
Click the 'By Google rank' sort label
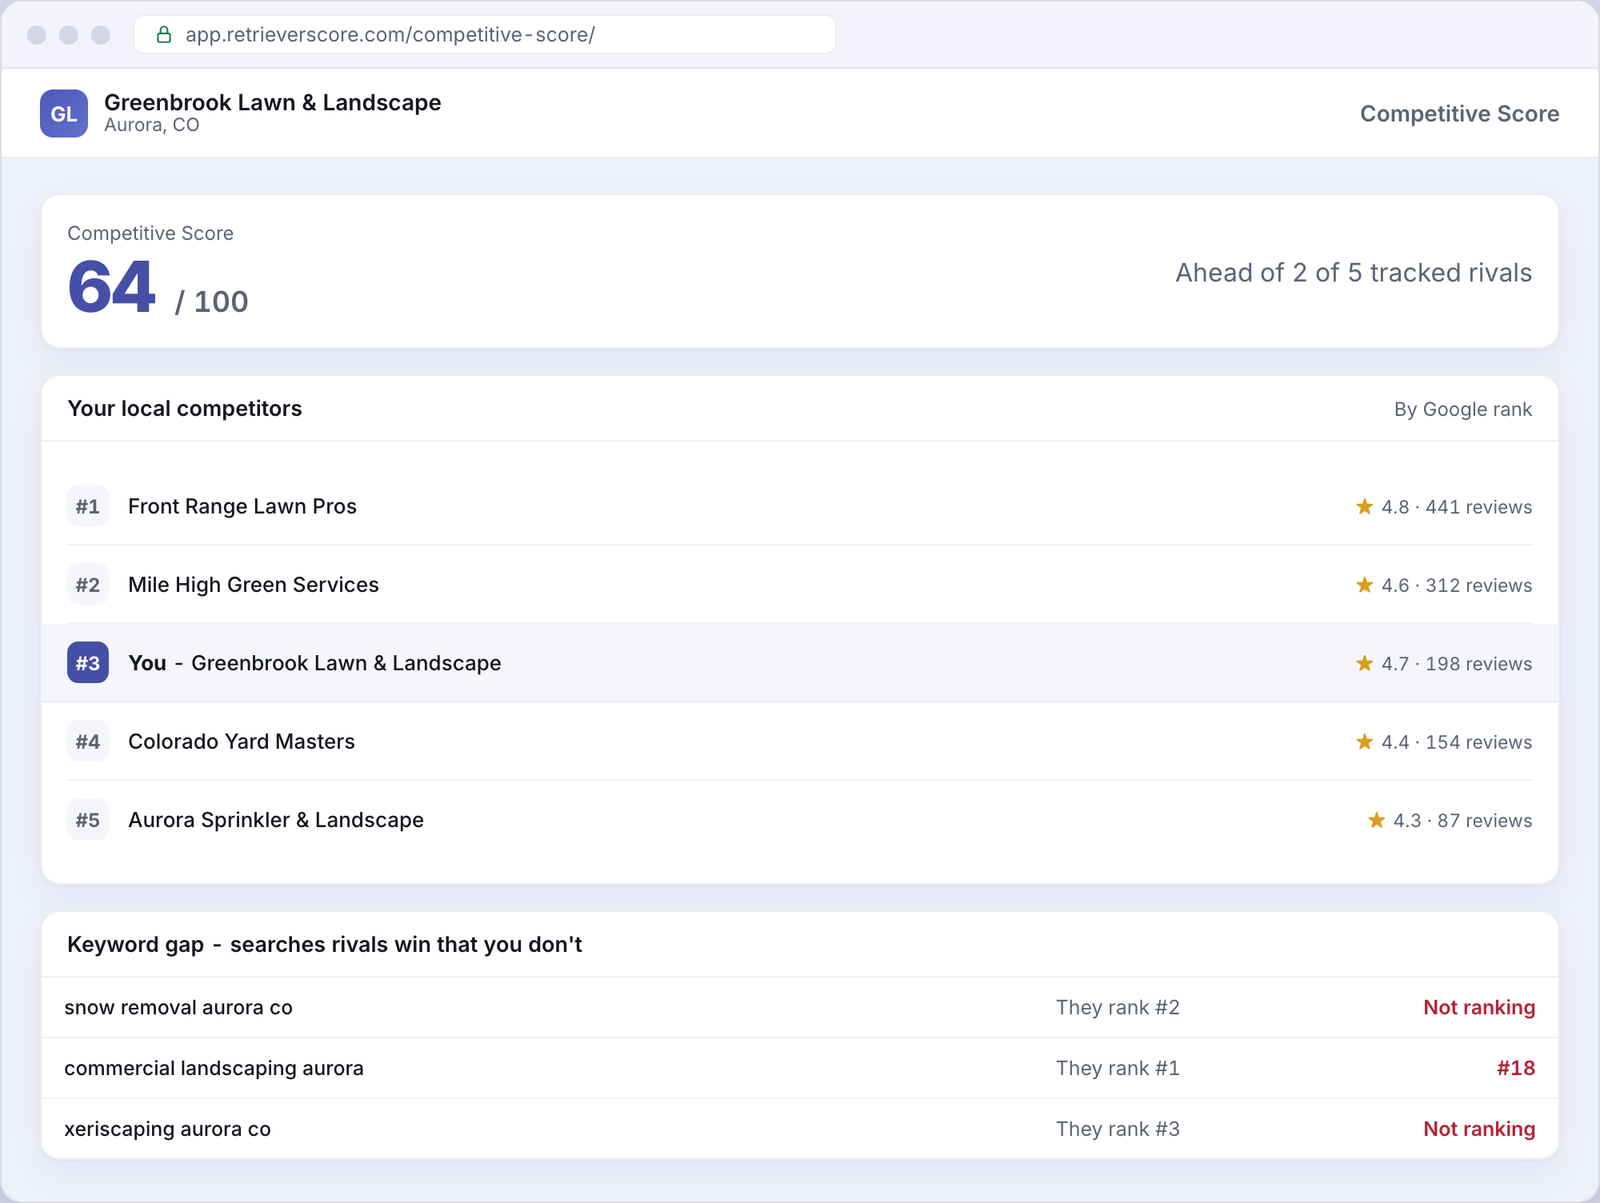(x=1463, y=409)
